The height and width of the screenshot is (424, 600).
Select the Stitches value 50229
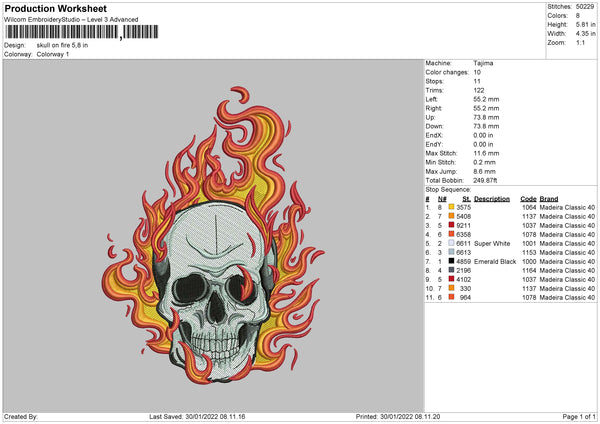(x=585, y=7)
